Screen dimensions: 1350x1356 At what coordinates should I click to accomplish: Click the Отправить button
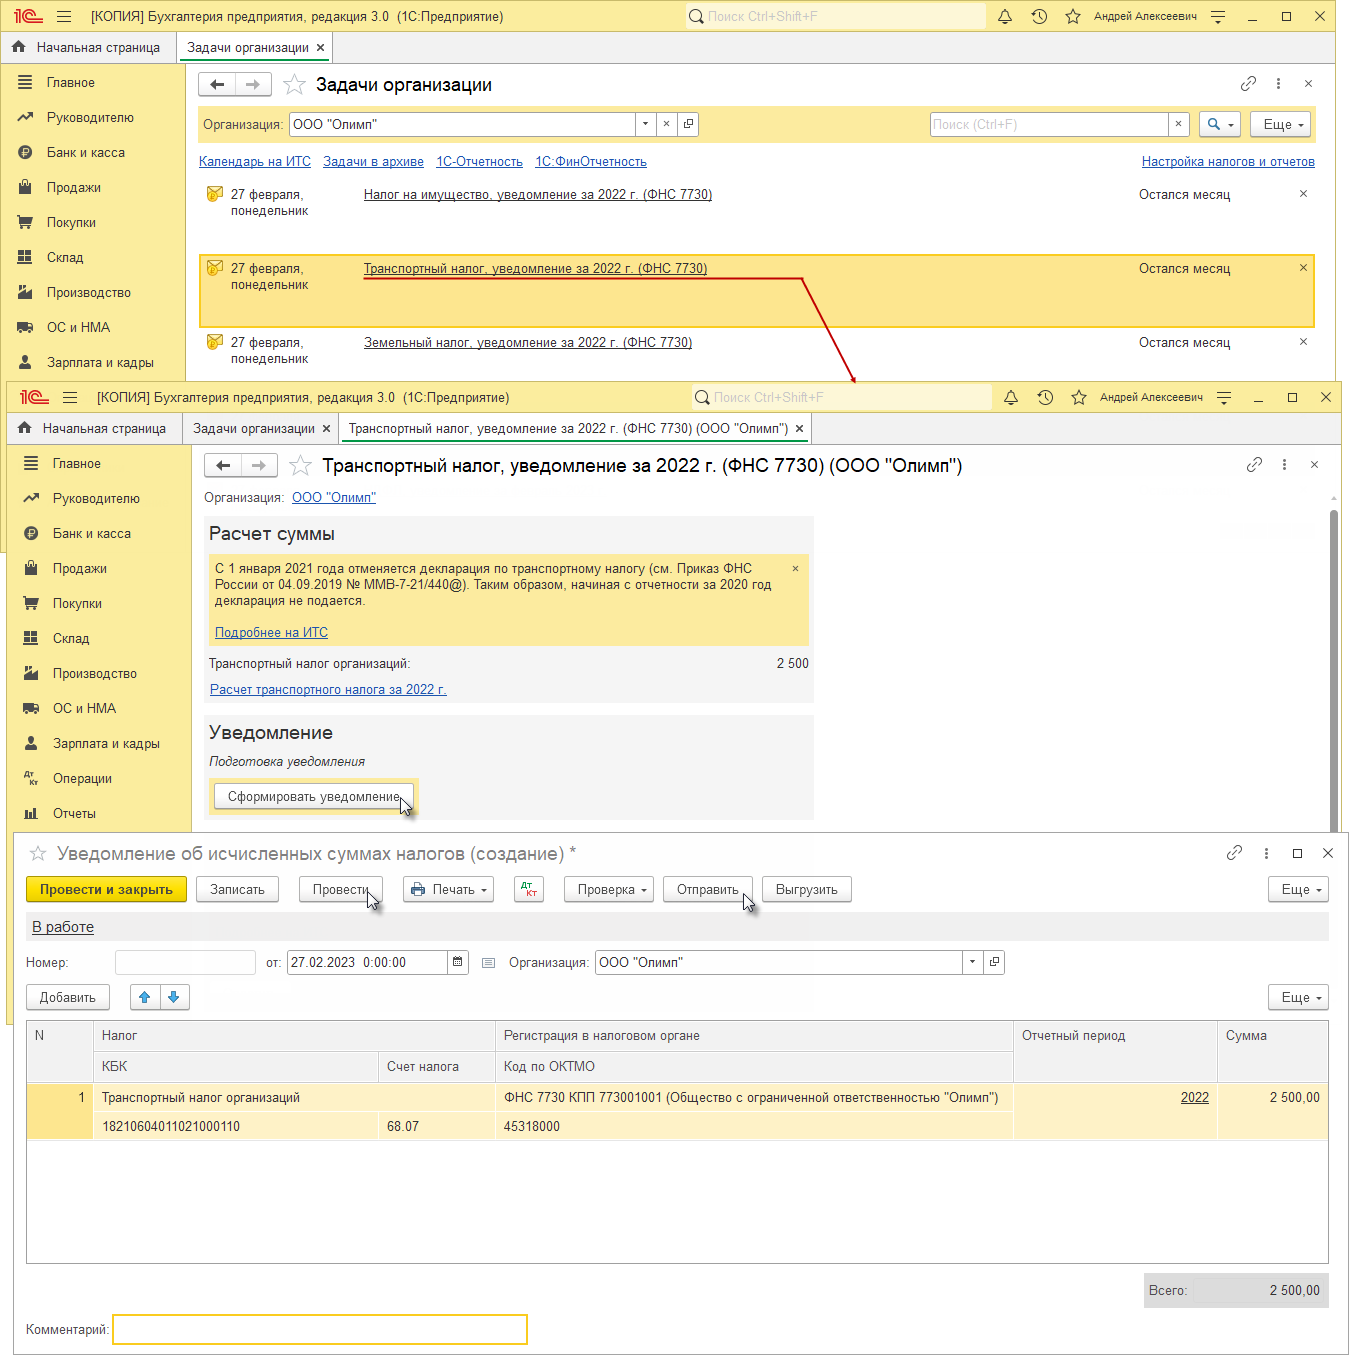pos(708,889)
